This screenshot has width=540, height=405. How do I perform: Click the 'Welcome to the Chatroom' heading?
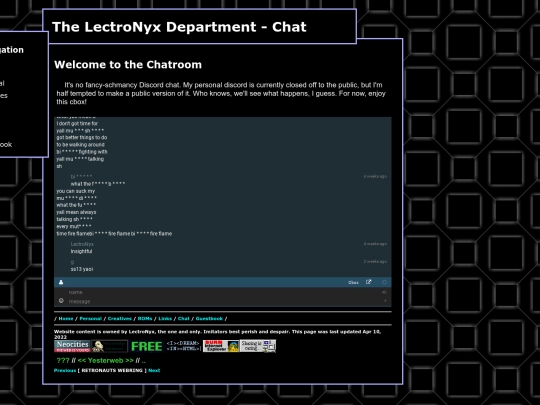tap(128, 64)
